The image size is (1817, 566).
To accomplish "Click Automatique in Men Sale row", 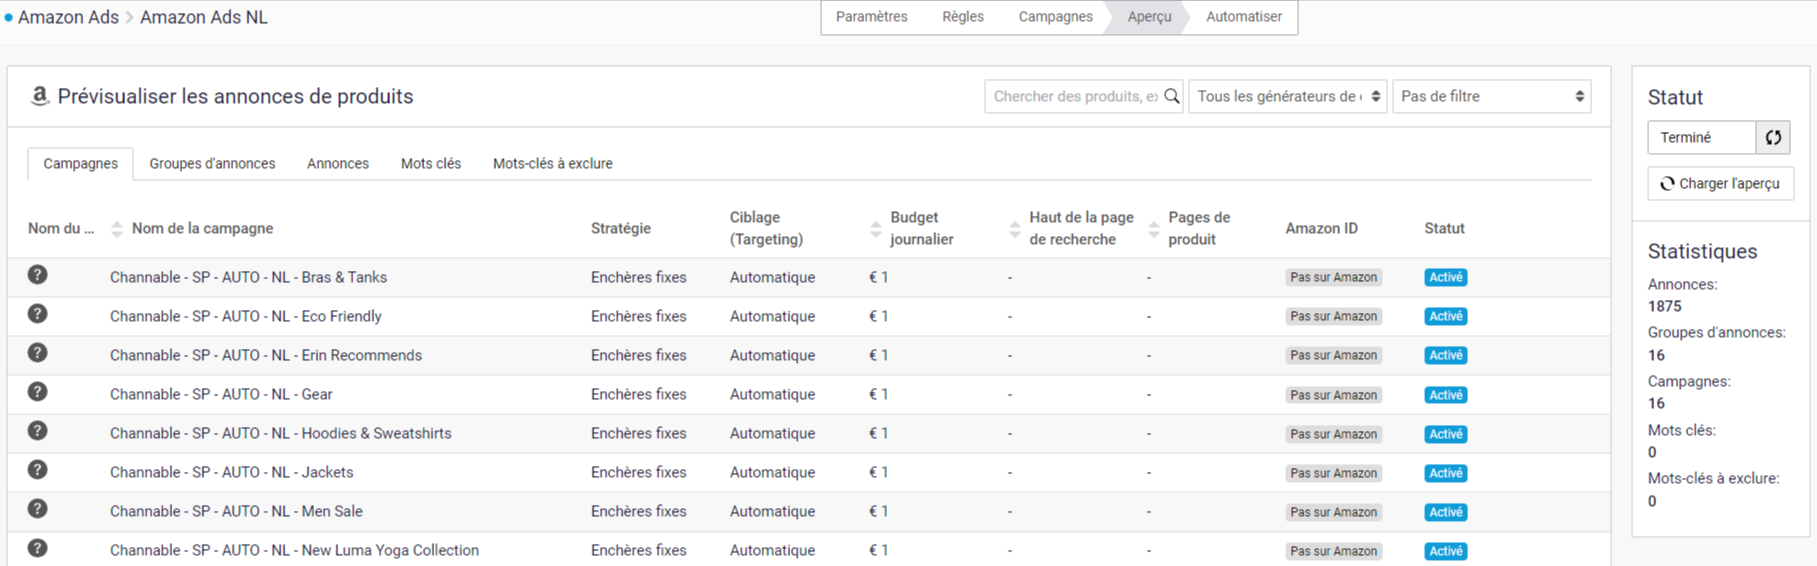I will click(772, 511).
